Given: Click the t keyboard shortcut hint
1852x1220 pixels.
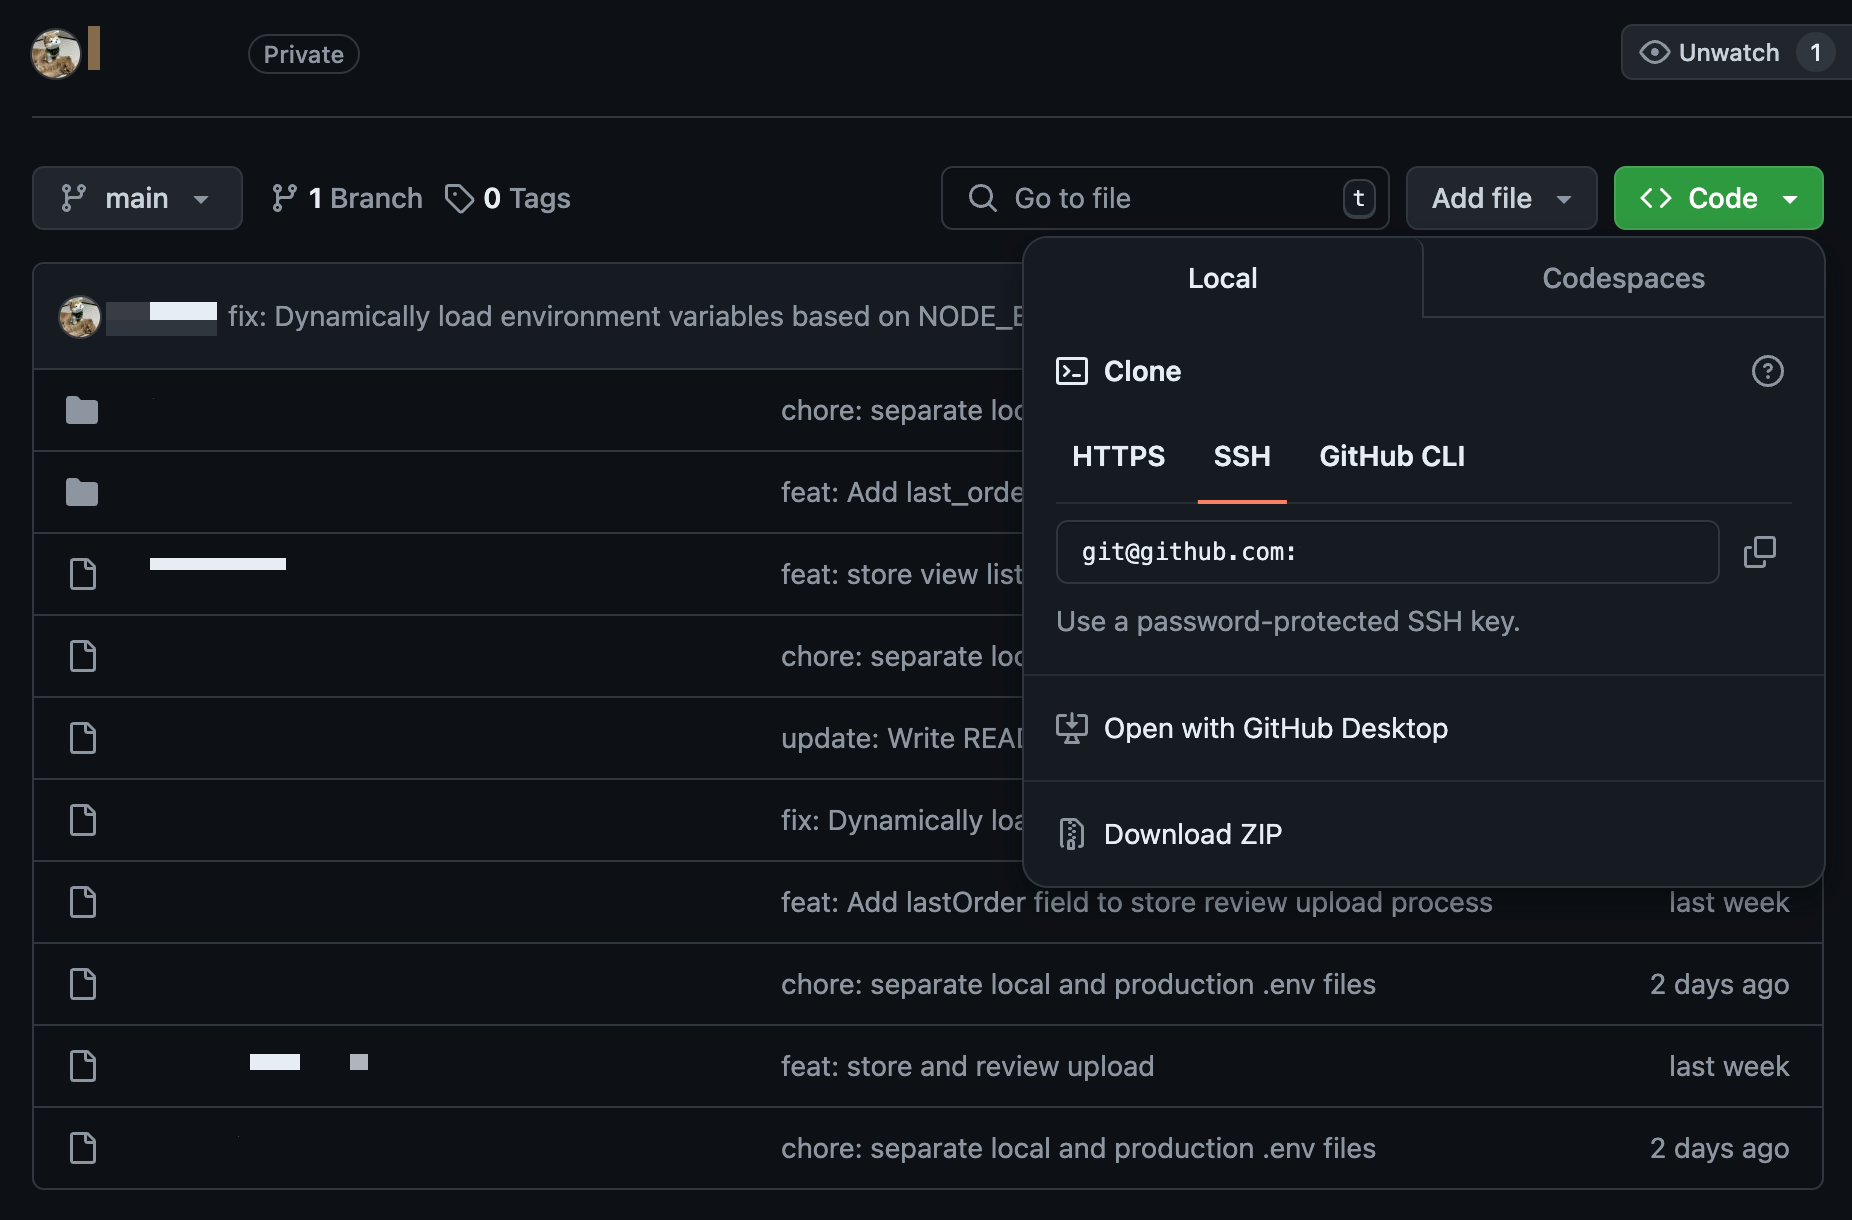Looking at the screenshot, I should (x=1358, y=198).
